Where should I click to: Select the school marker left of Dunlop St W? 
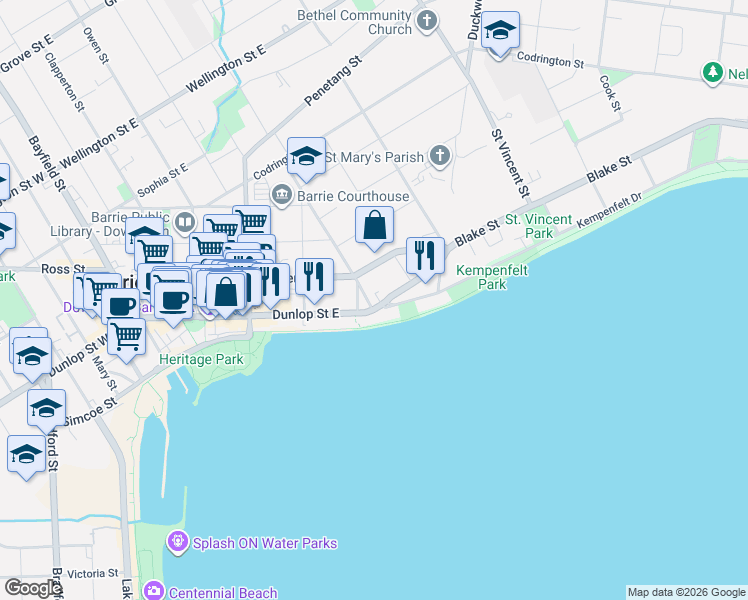[32, 360]
